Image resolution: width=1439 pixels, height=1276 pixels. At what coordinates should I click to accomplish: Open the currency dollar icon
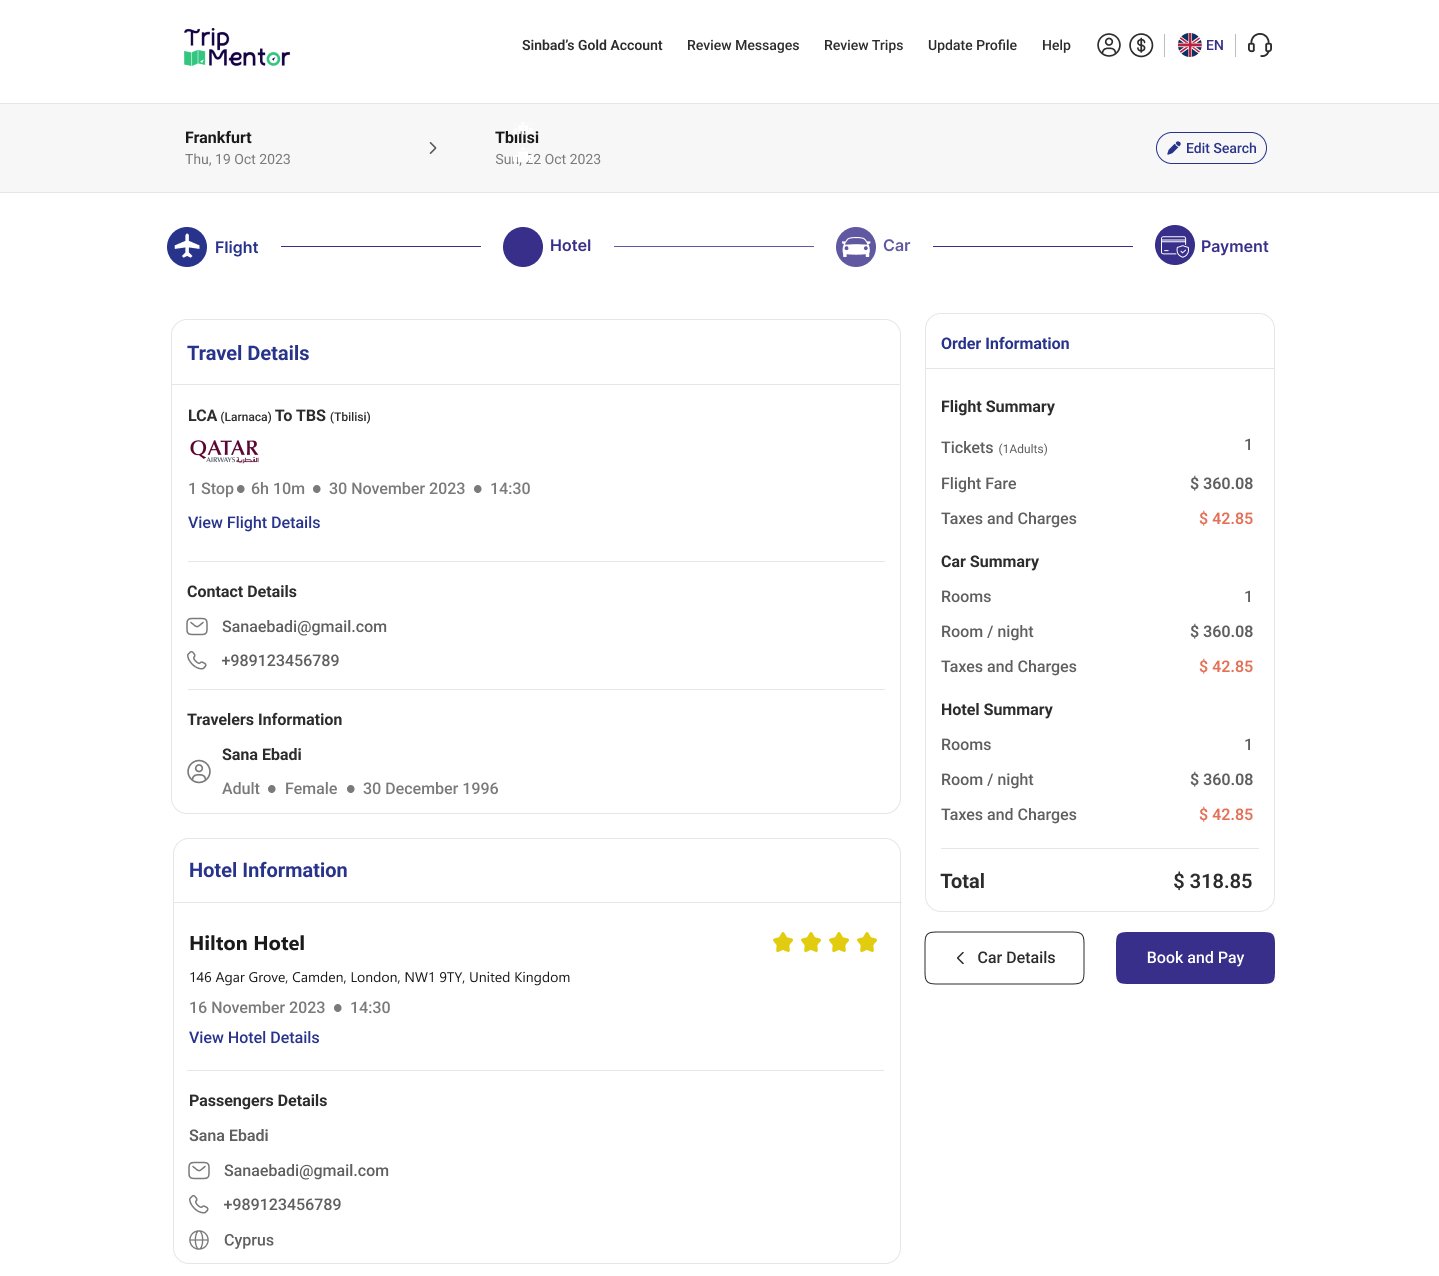tap(1141, 45)
